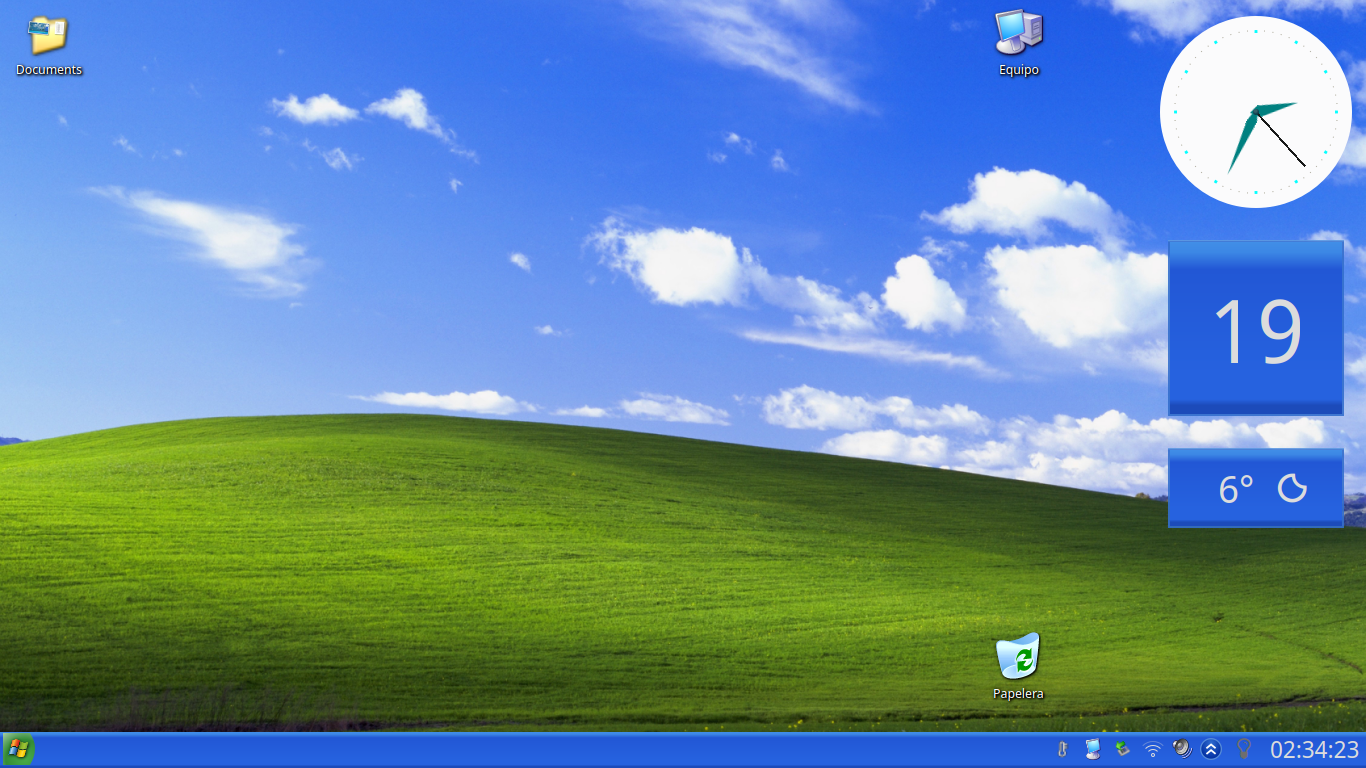The height and width of the screenshot is (768, 1366).
Task: Click the Papelera label text
Action: click(x=1018, y=694)
